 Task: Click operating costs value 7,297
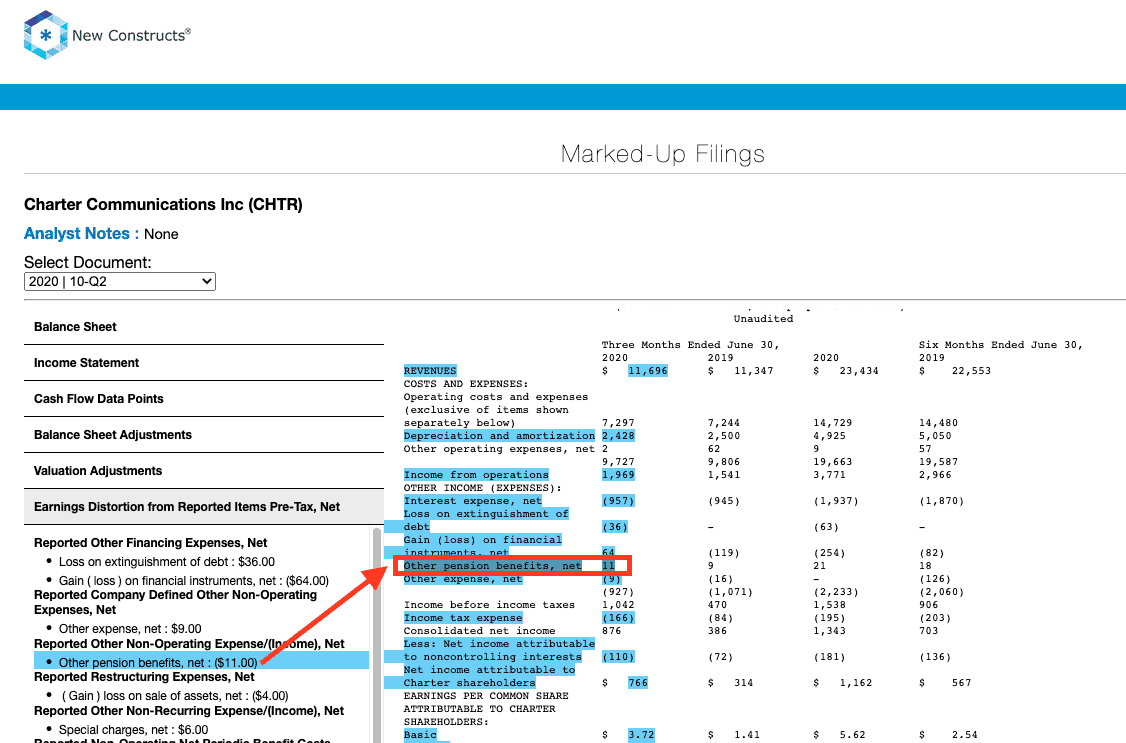(618, 422)
